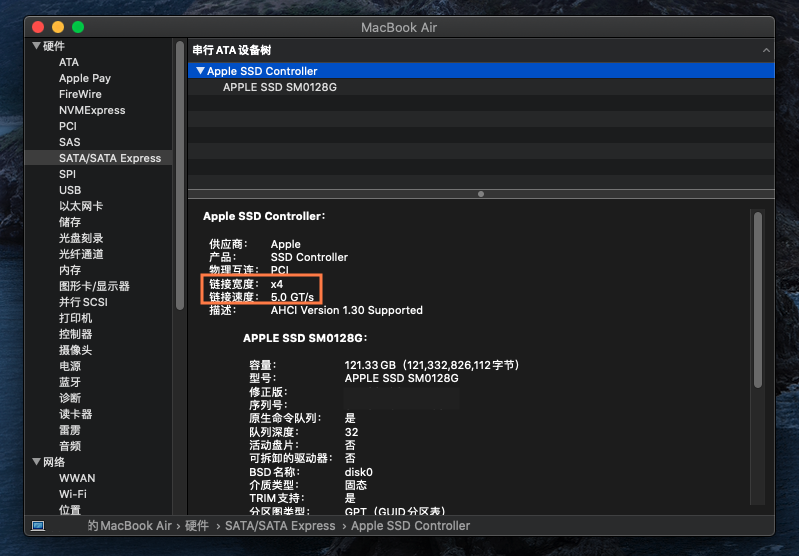Select the APPLE SSD SM0128G device row
Viewport: 799px width, 556px height.
click(279, 87)
